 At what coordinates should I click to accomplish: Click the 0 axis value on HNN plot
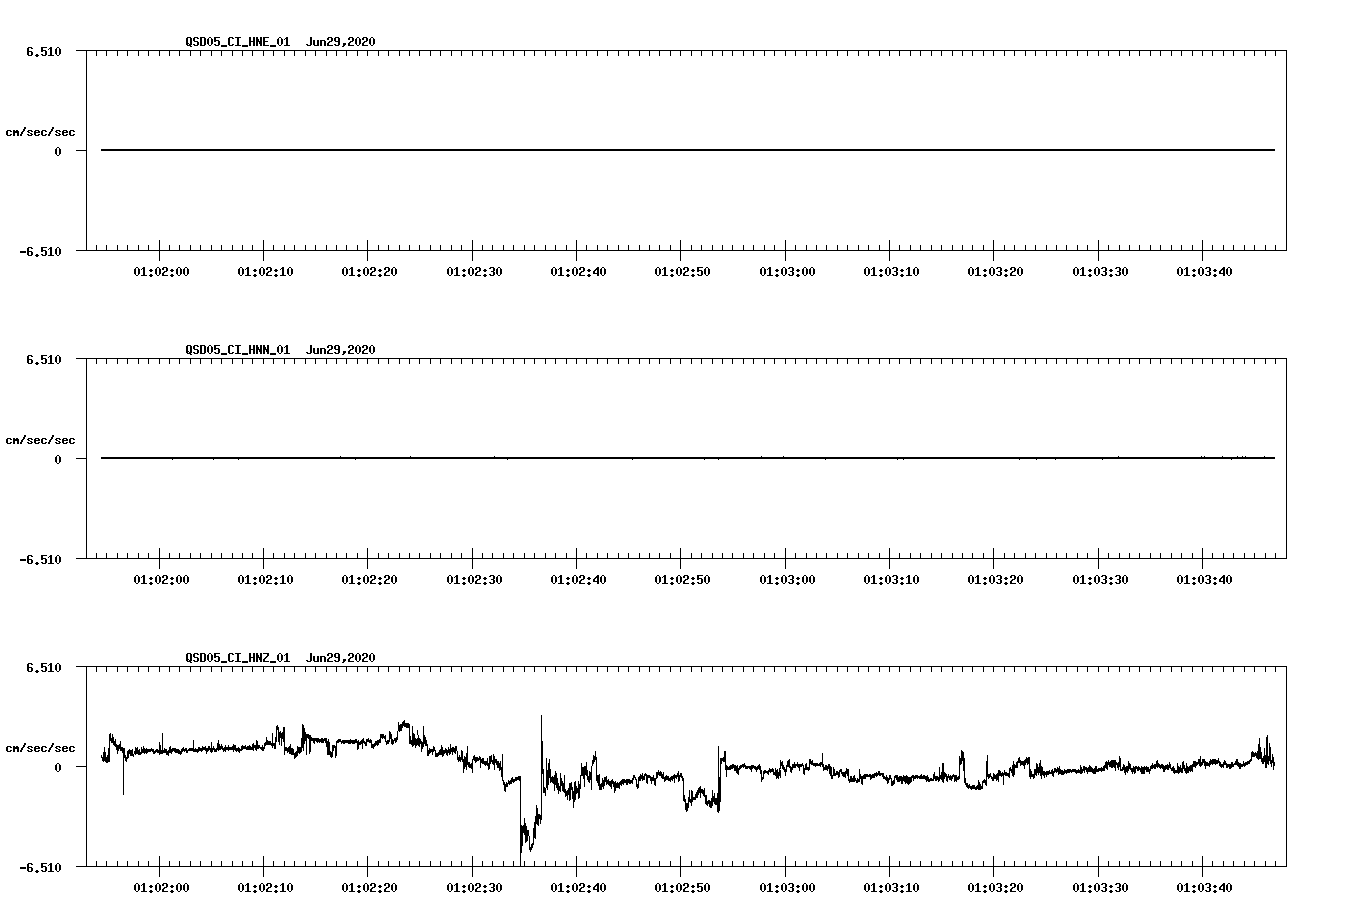pyautogui.click(x=58, y=460)
